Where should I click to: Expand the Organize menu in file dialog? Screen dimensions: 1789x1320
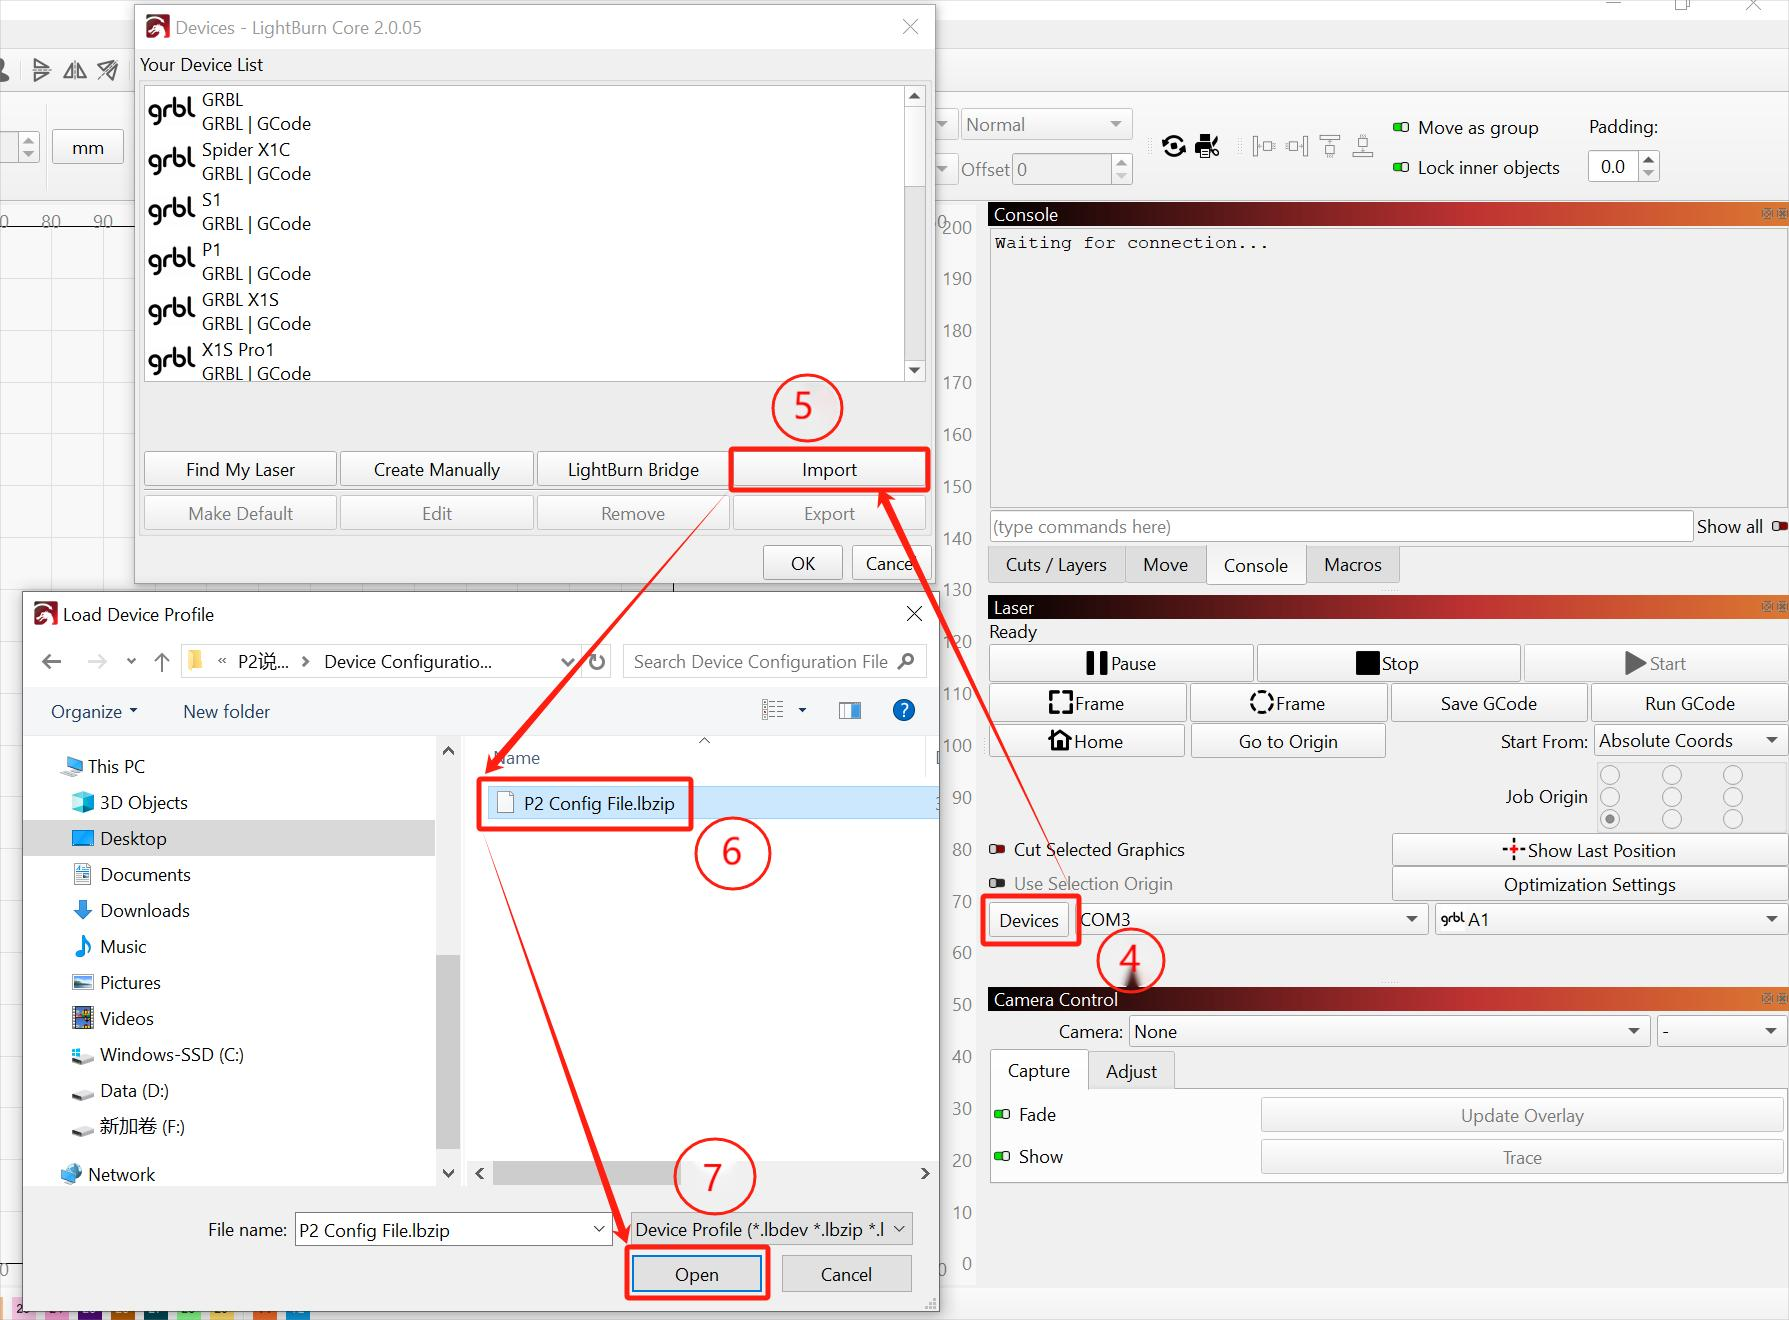(94, 711)
